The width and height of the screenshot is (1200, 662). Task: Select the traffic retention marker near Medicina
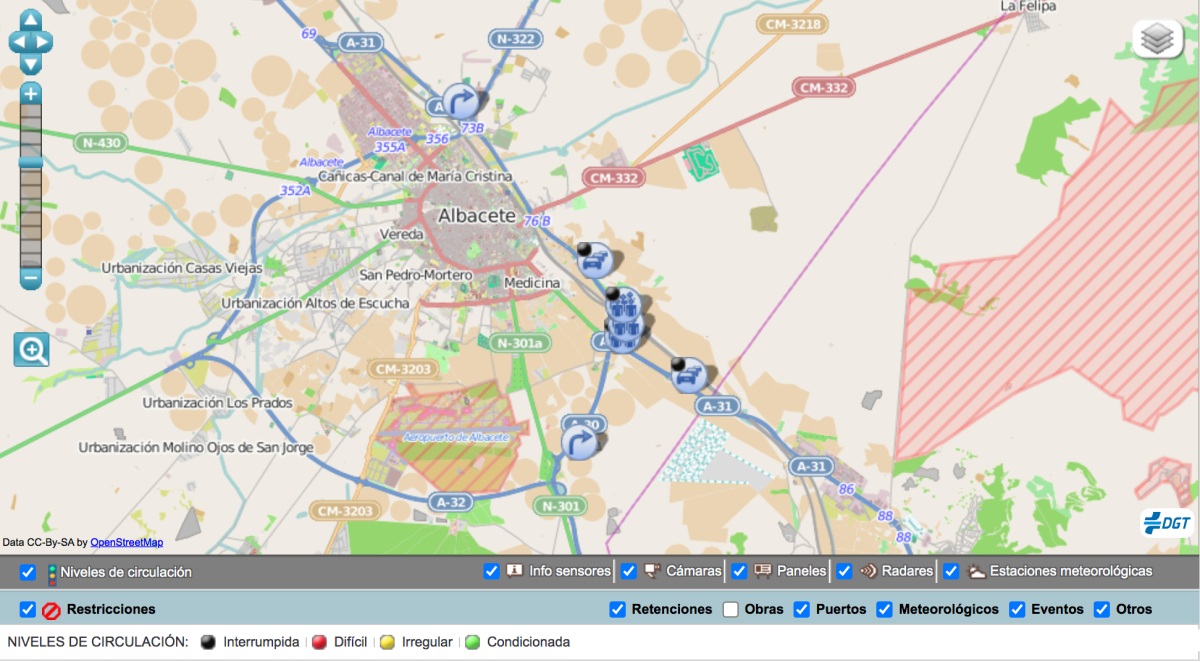click(595, 260)
